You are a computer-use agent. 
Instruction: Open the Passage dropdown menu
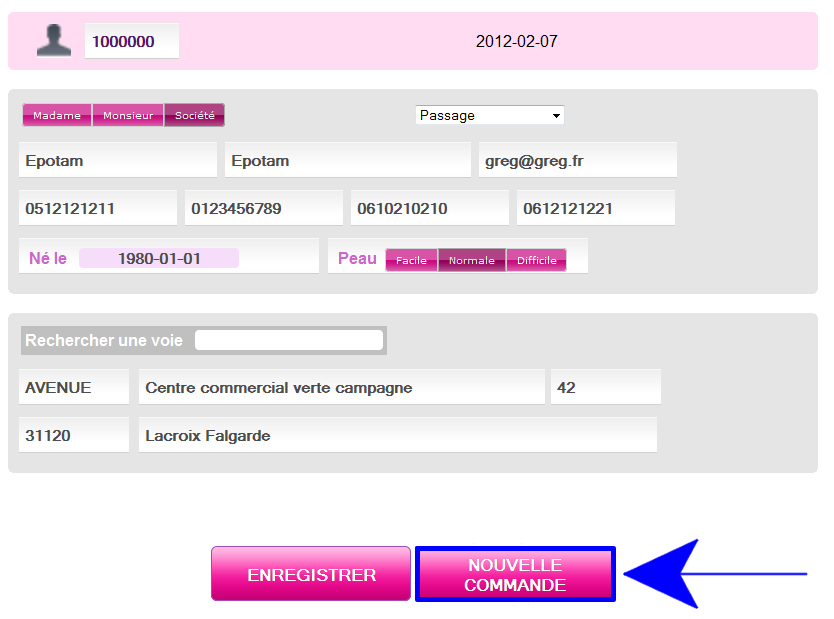pos(490,115)
